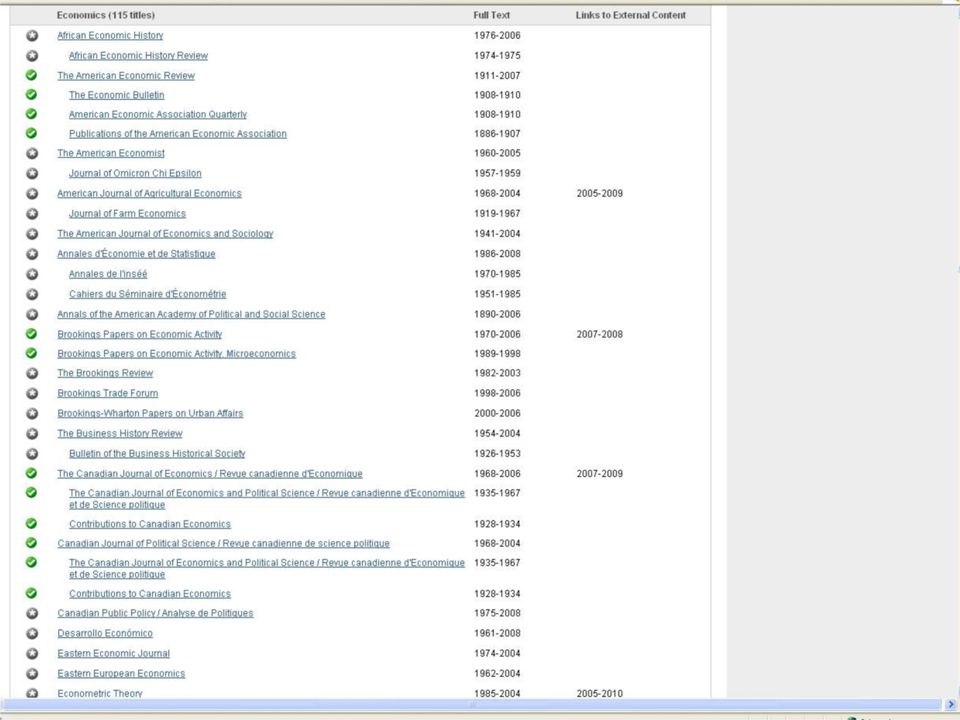
Task: Click the full text range "1911-2007"
Action: [x=497, y=76]
